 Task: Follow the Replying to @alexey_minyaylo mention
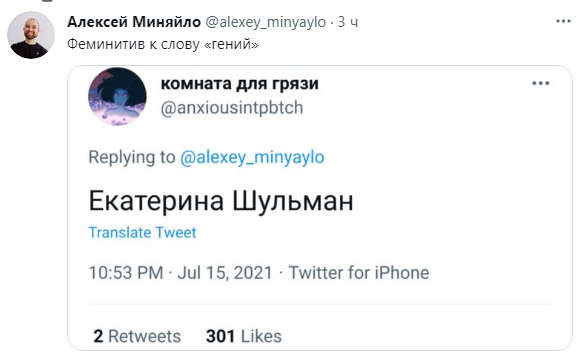point(252,157)
